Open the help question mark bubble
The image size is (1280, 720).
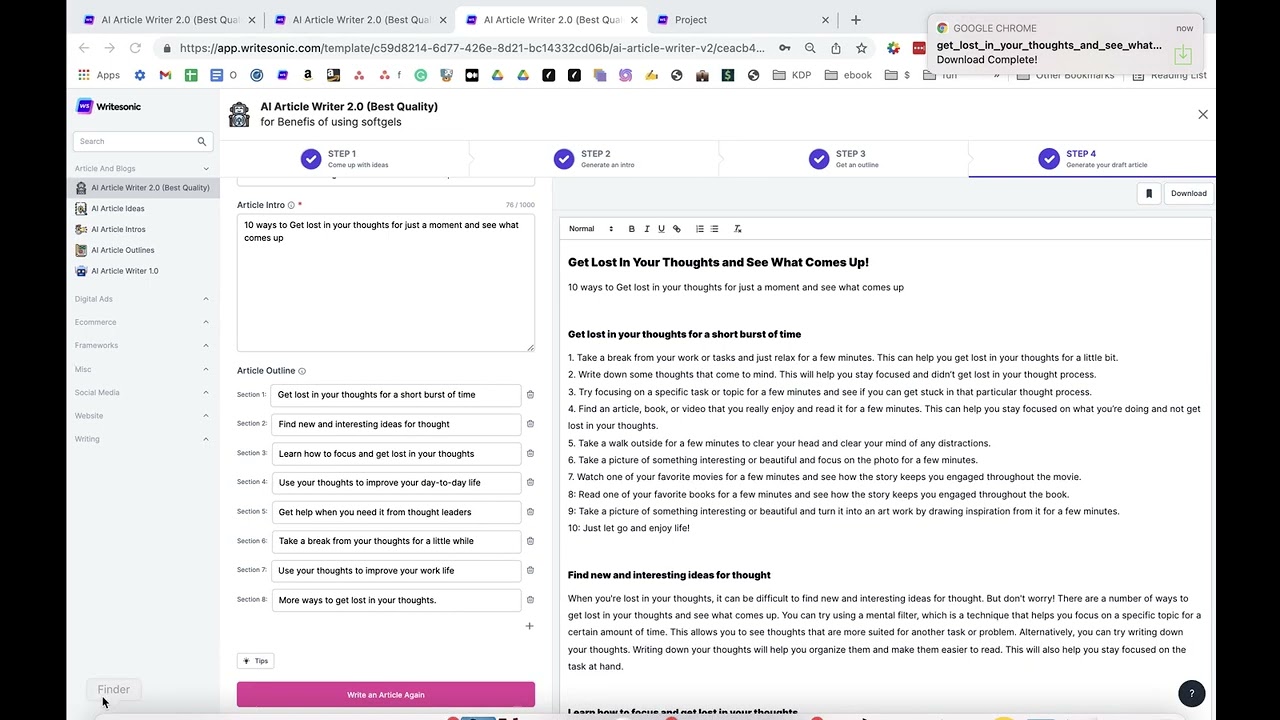pyautogui.click(x=1191, y=693)
